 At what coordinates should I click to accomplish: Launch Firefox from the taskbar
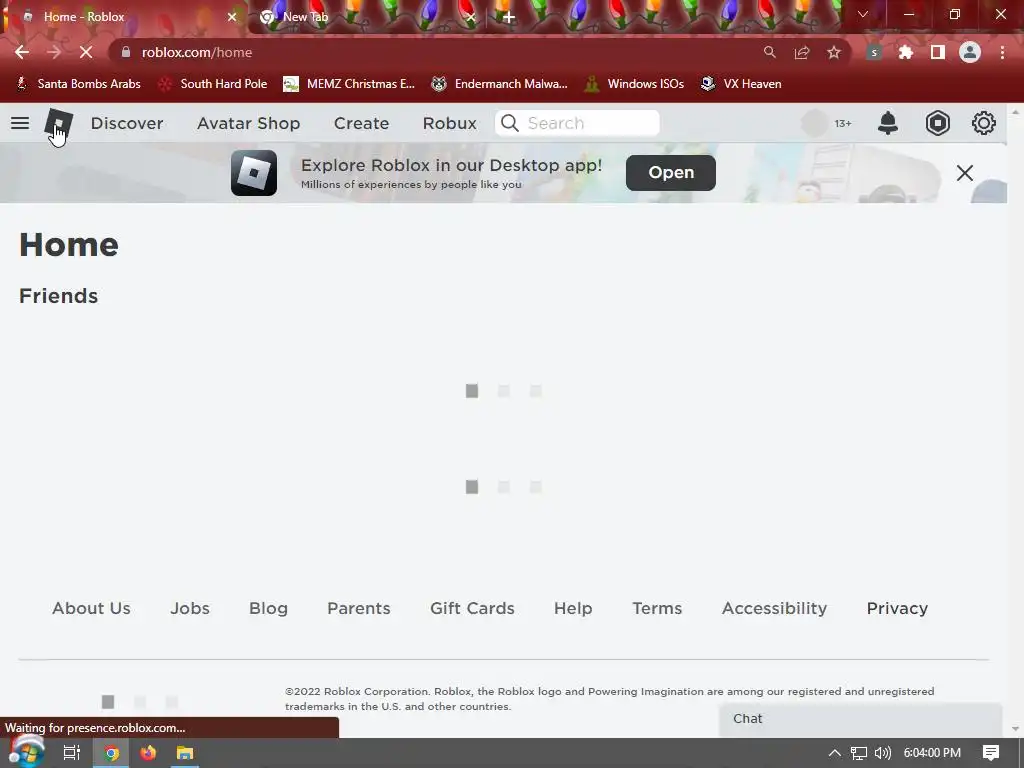click(x=148, y=753)
